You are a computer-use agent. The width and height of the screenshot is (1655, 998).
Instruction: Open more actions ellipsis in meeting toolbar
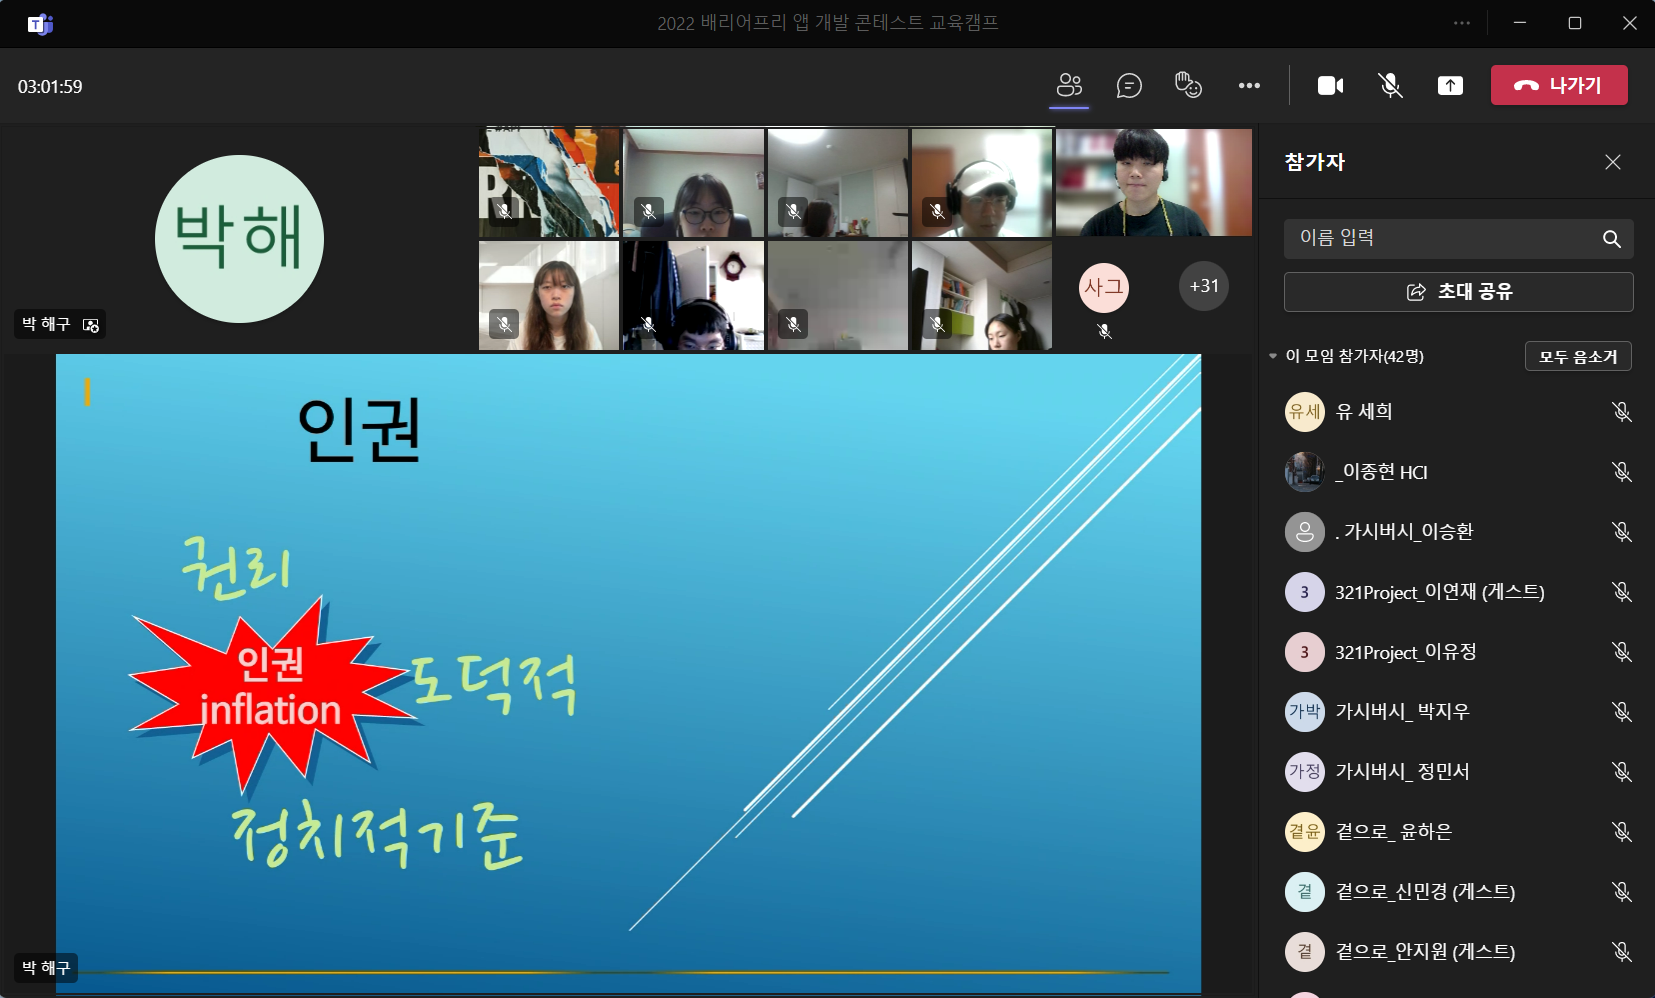pyautogui.click(x=1249, y=86)
